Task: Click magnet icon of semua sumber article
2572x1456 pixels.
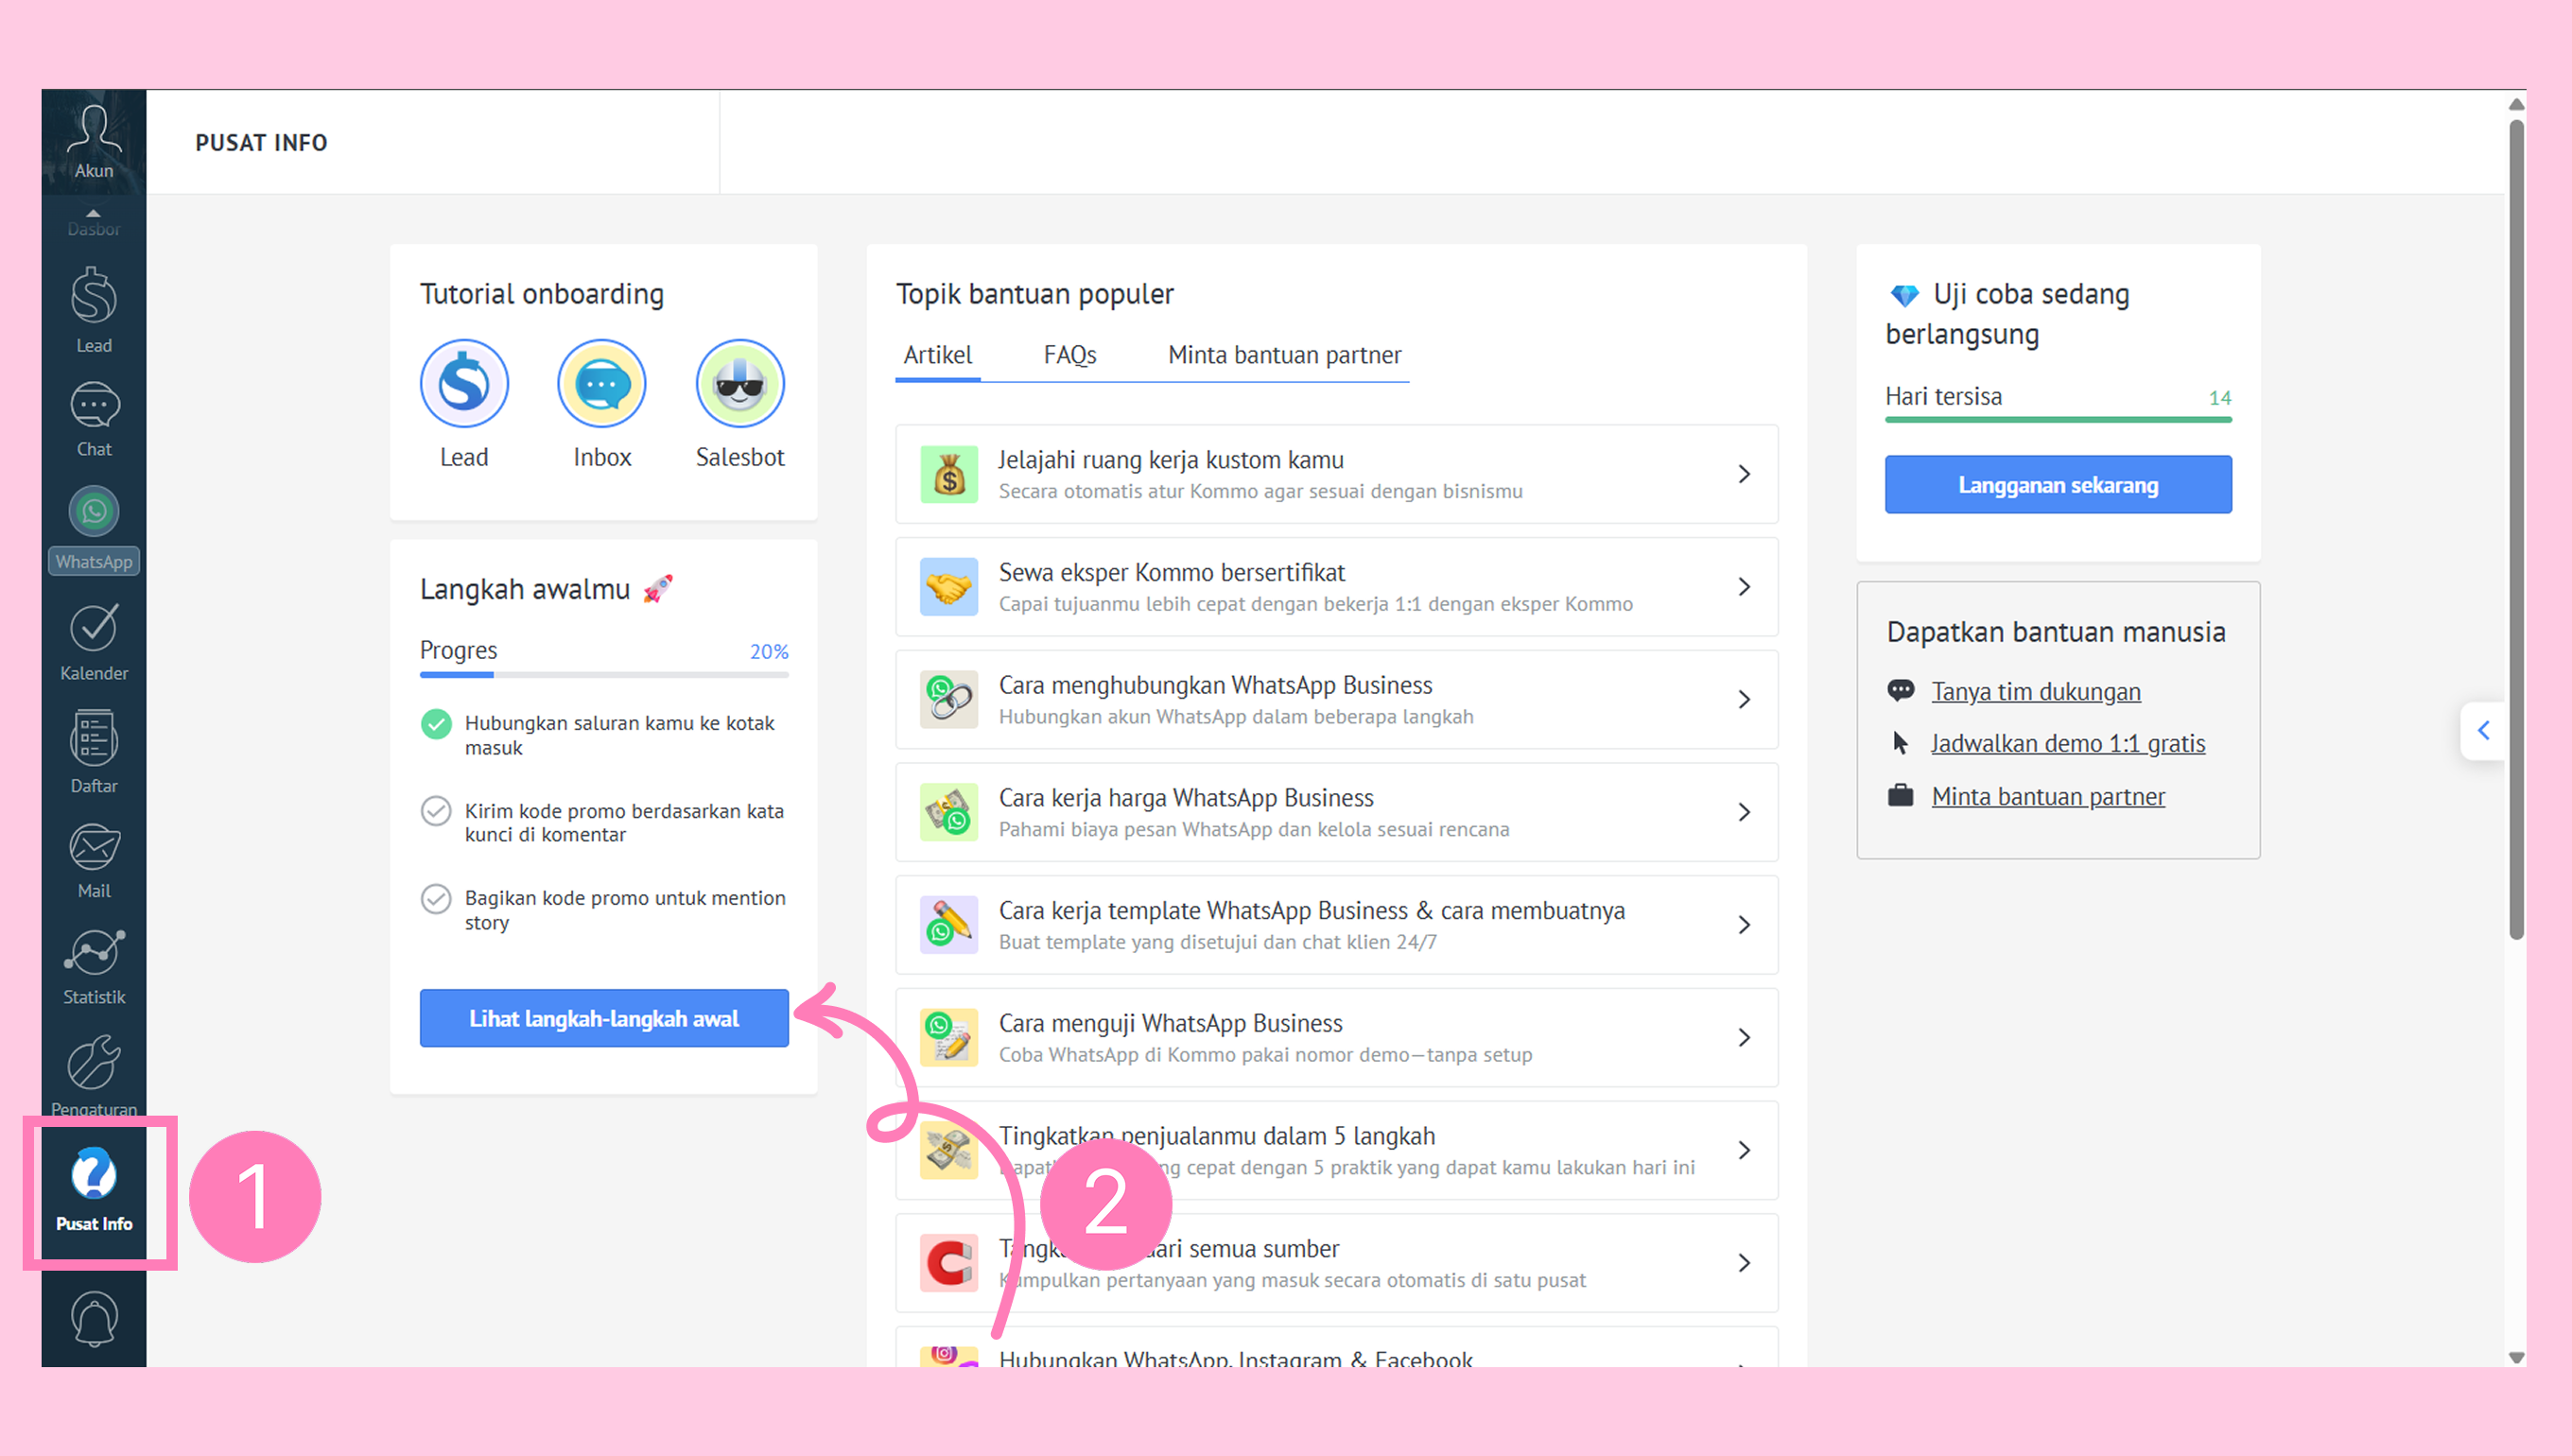Action: tap(949, 1263)
